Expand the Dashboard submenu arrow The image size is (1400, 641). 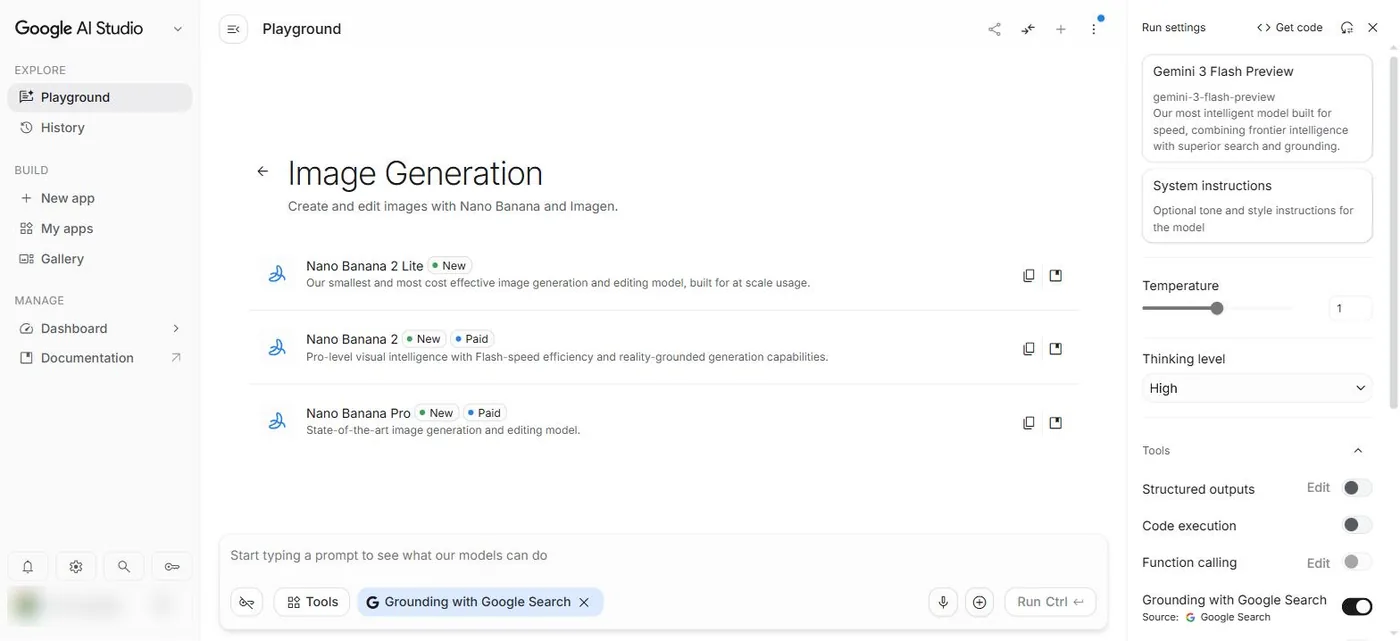(x=176, y=328)
